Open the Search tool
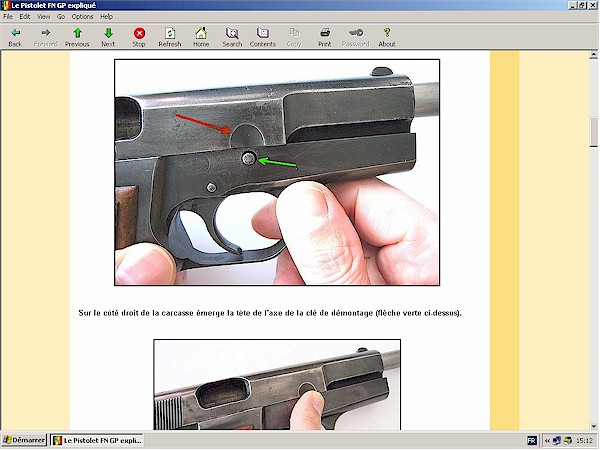Screen dimensions: 600x450 [232, 37]
